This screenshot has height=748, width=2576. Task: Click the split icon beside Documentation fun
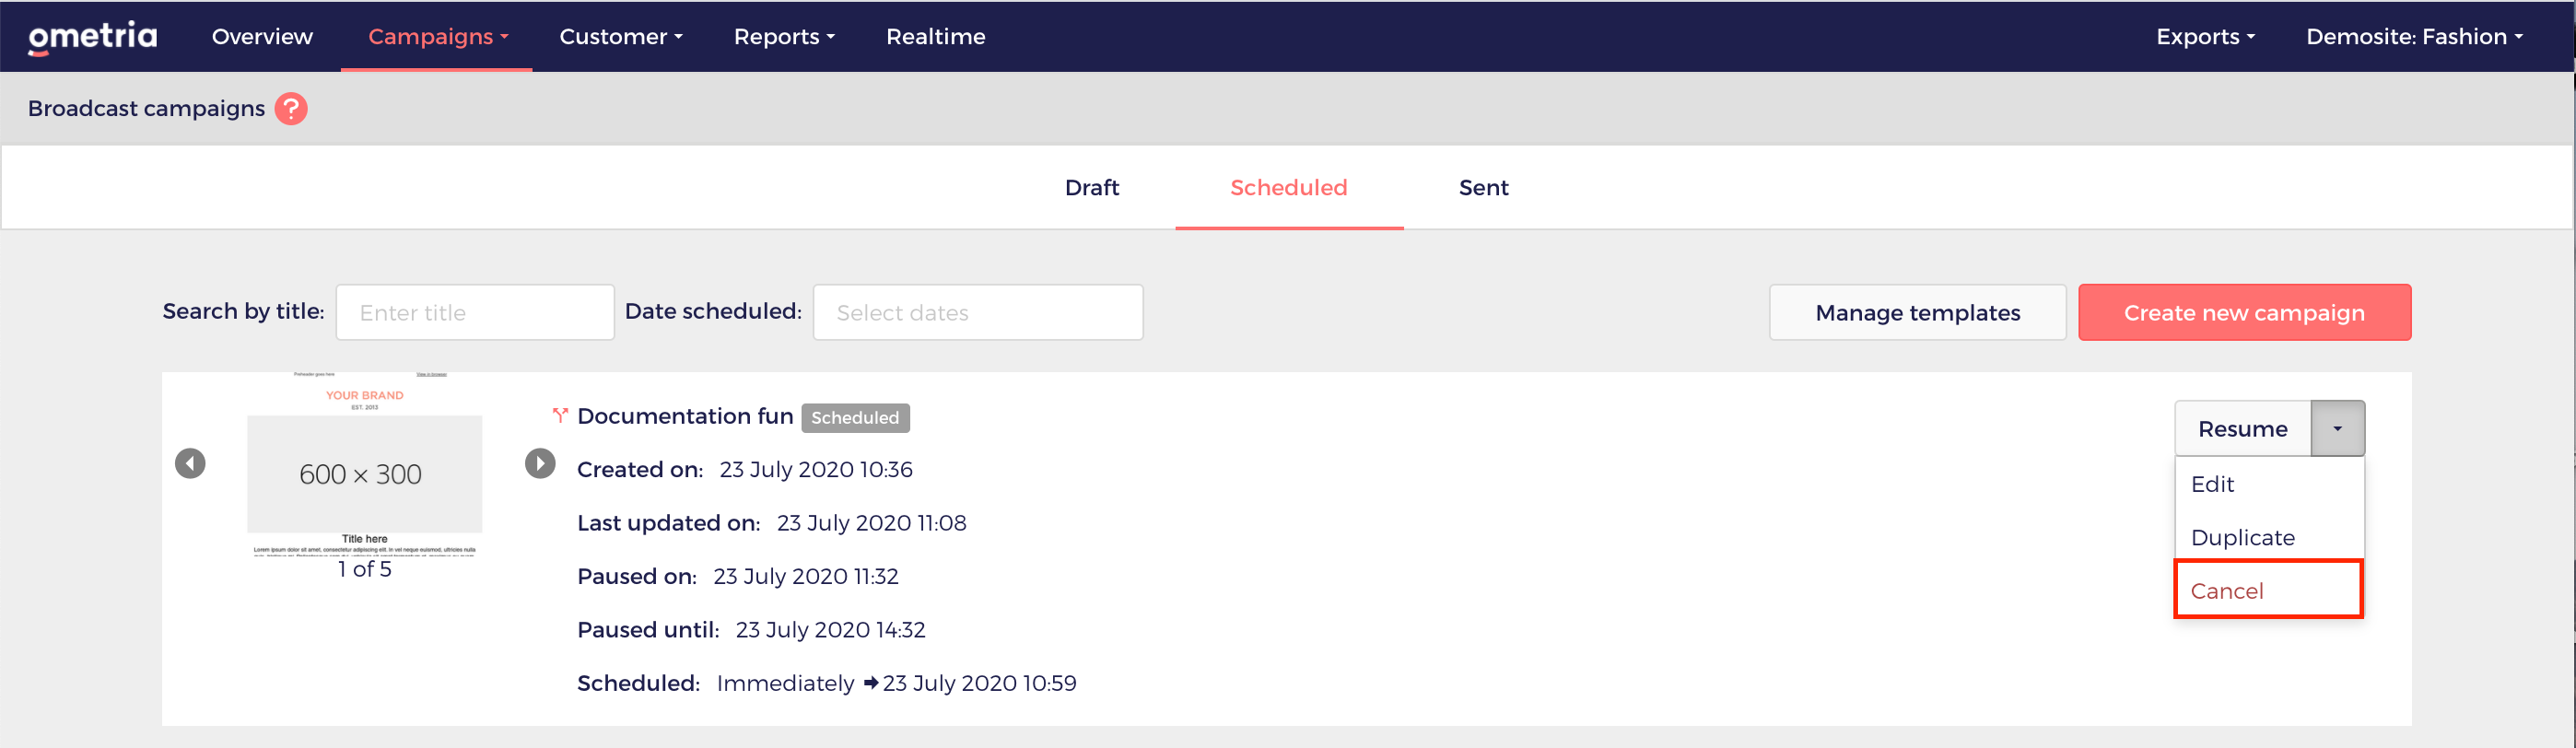click(560, 415)
